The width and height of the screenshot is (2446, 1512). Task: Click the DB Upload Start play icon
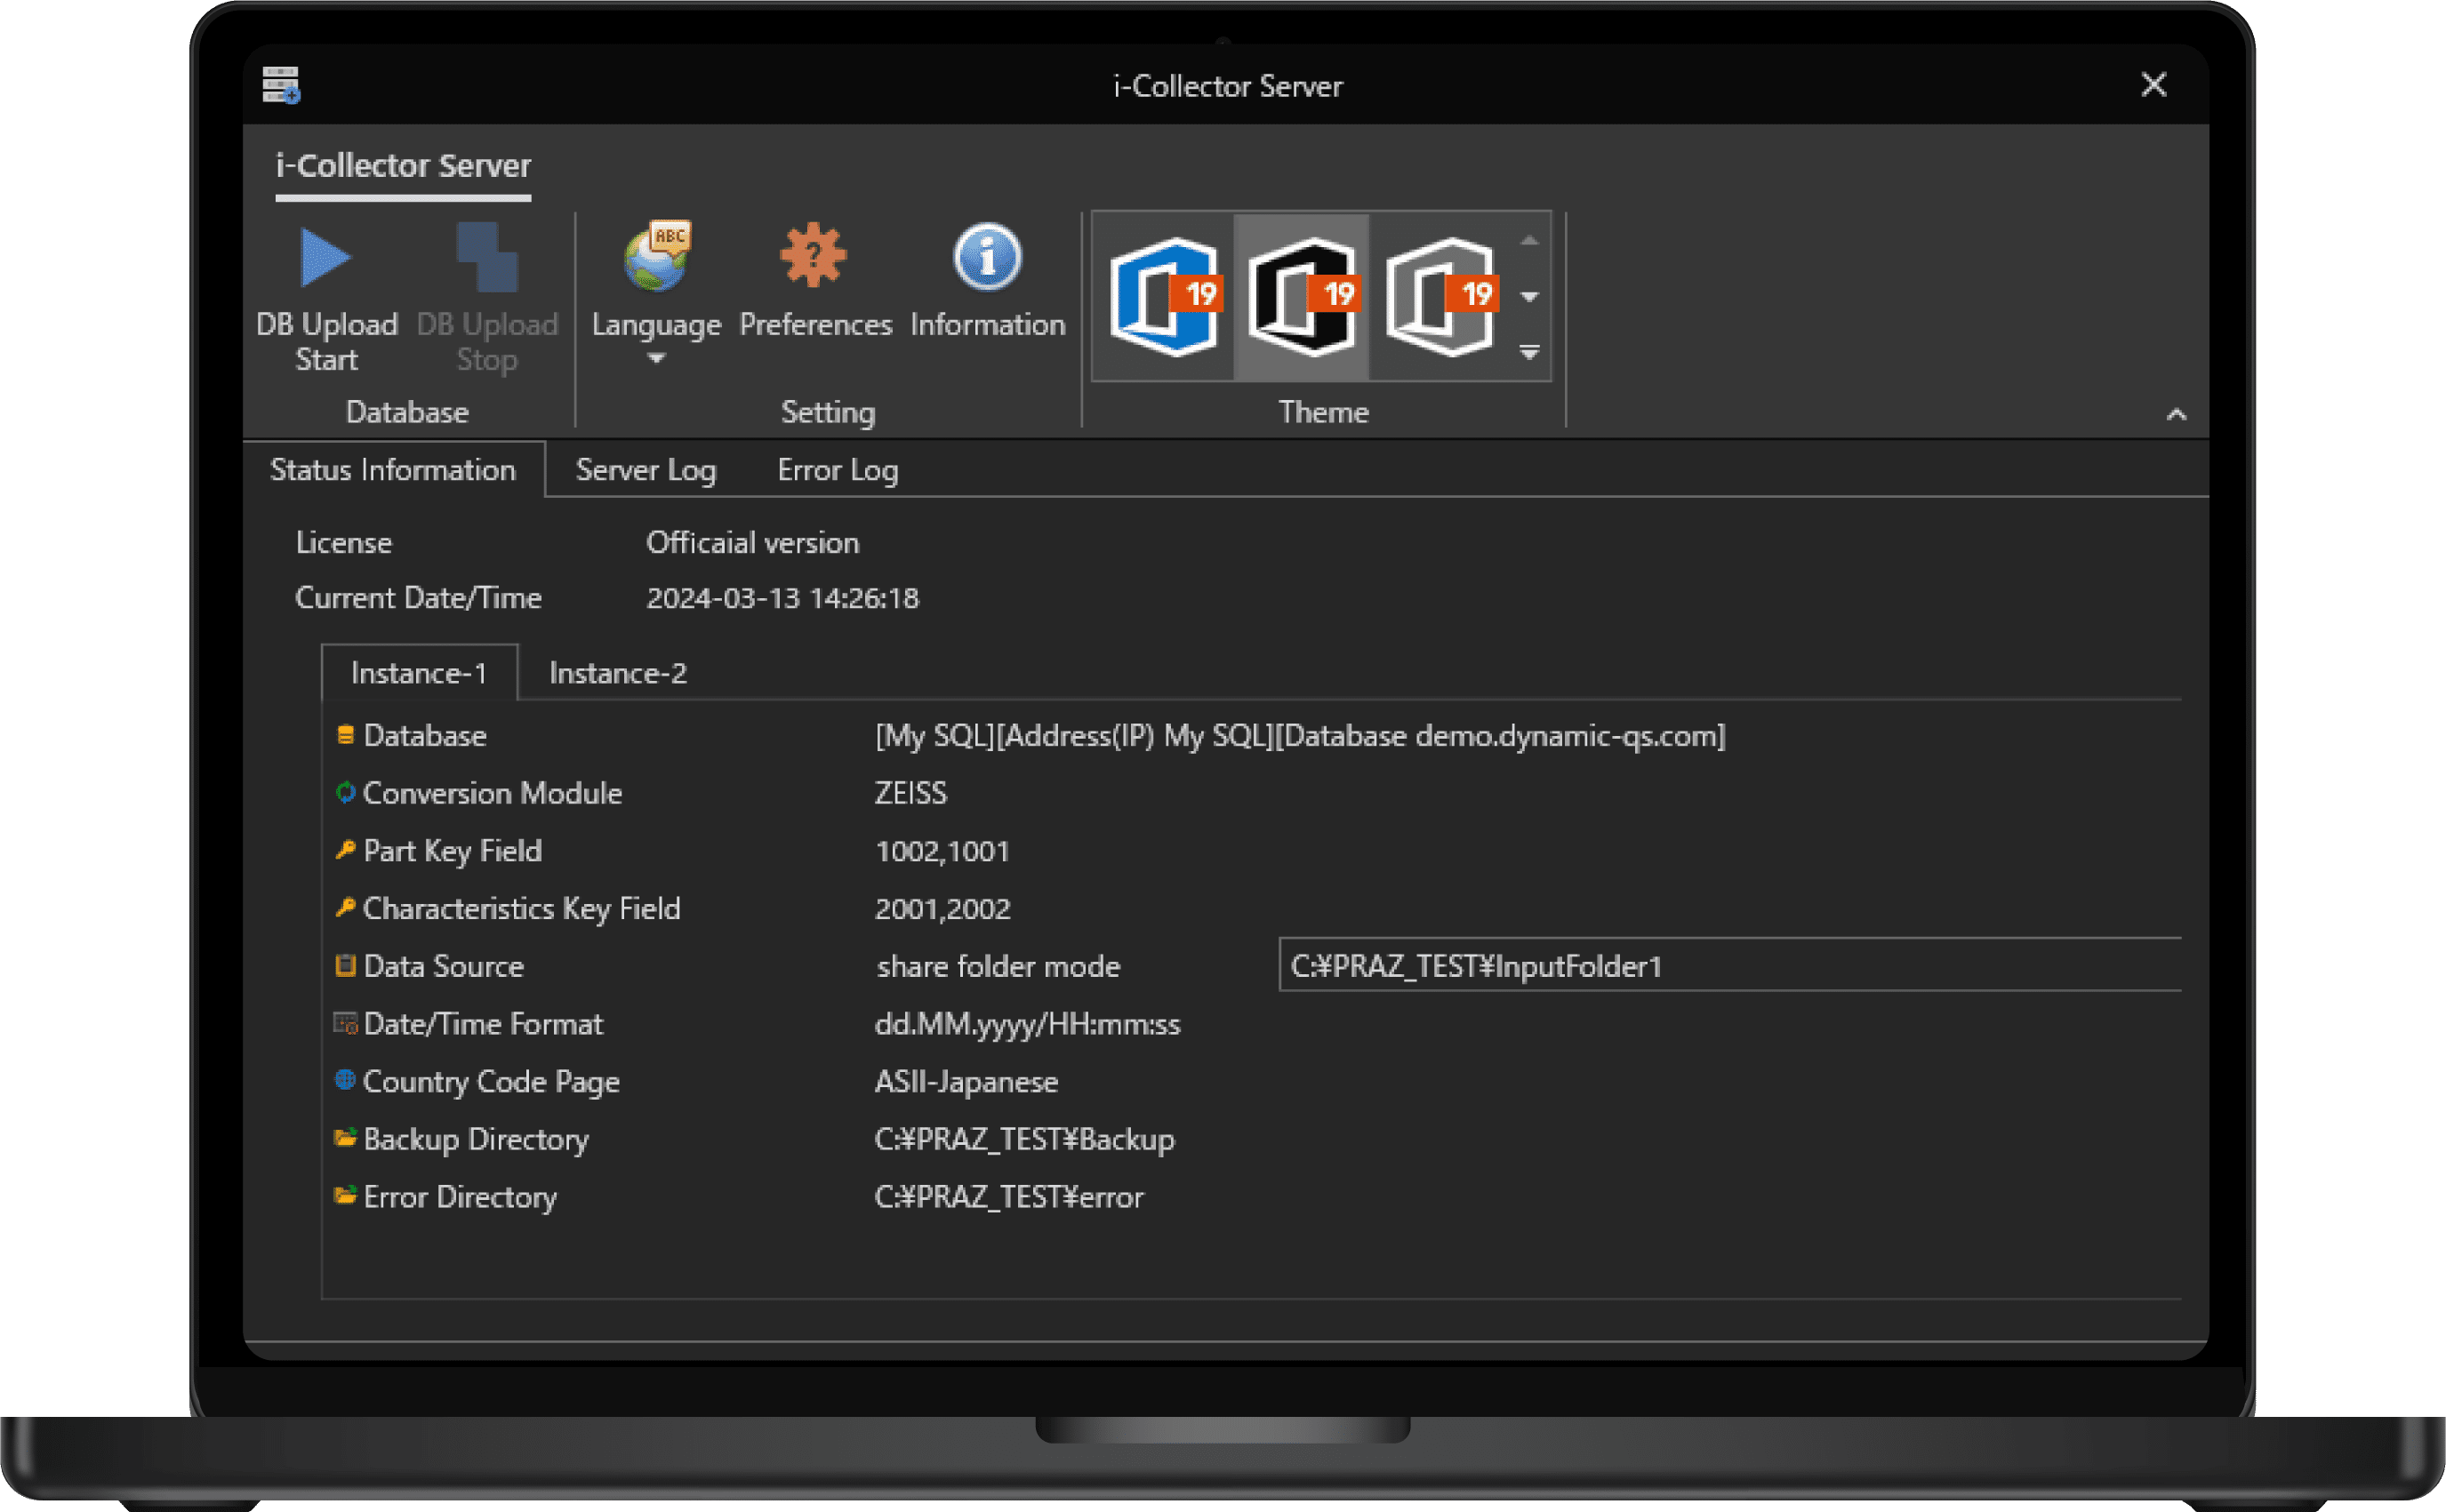point(326,258)
